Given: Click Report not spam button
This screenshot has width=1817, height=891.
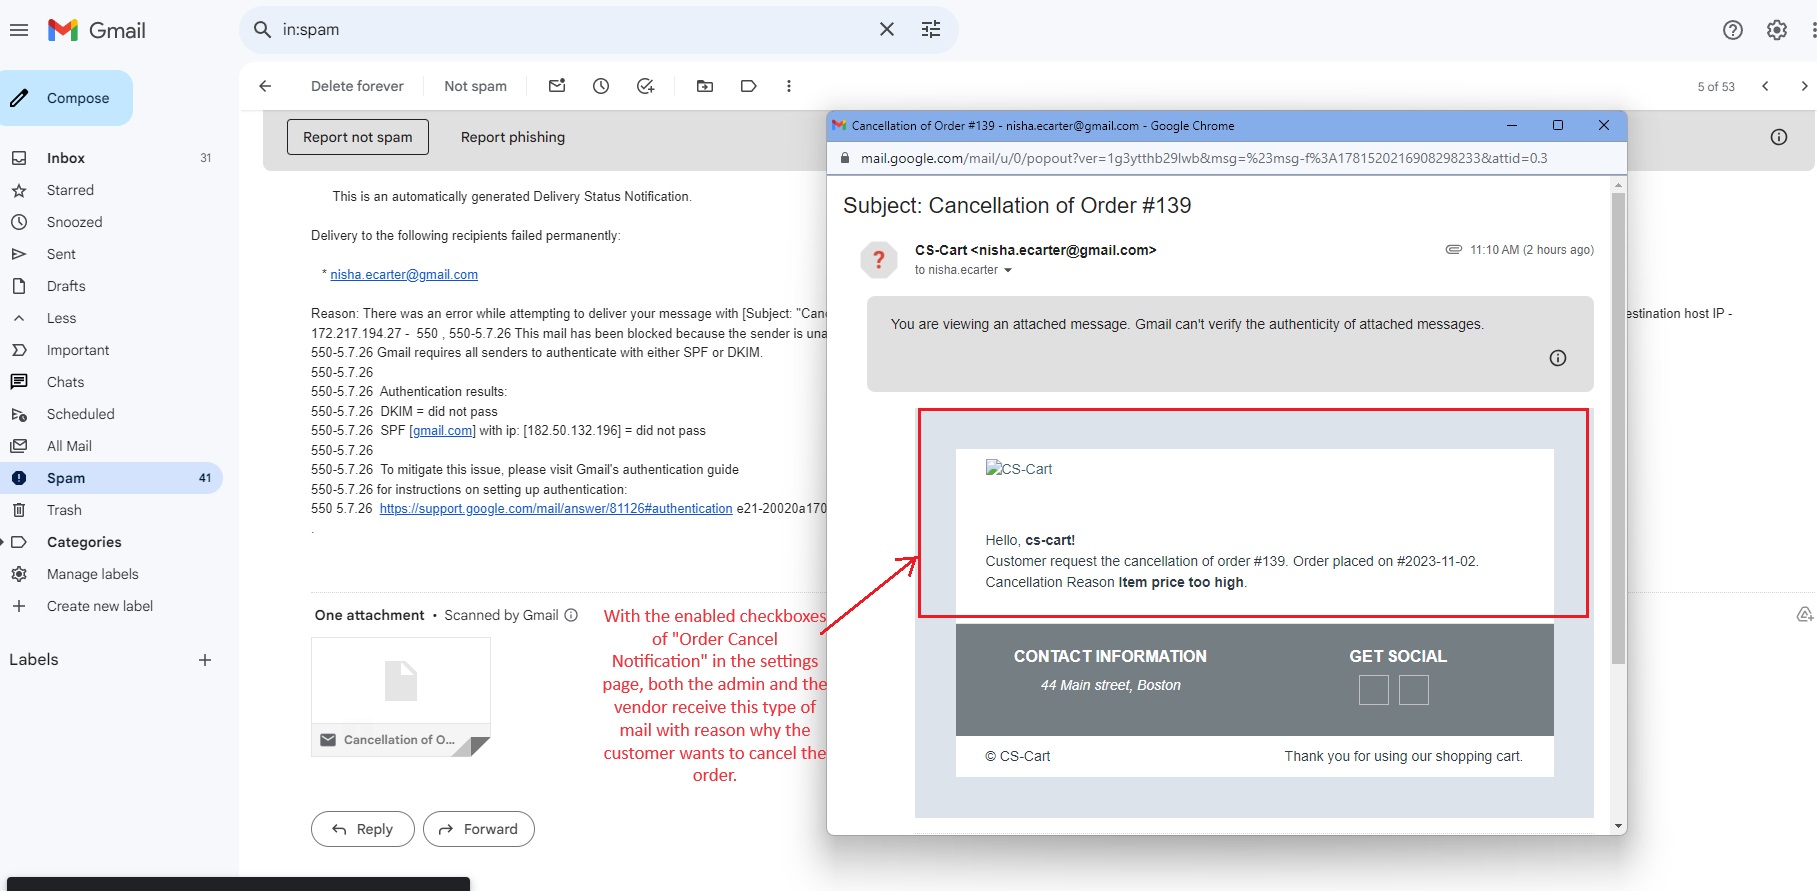Looking at the screenshot, I should [x=358, y=137].
